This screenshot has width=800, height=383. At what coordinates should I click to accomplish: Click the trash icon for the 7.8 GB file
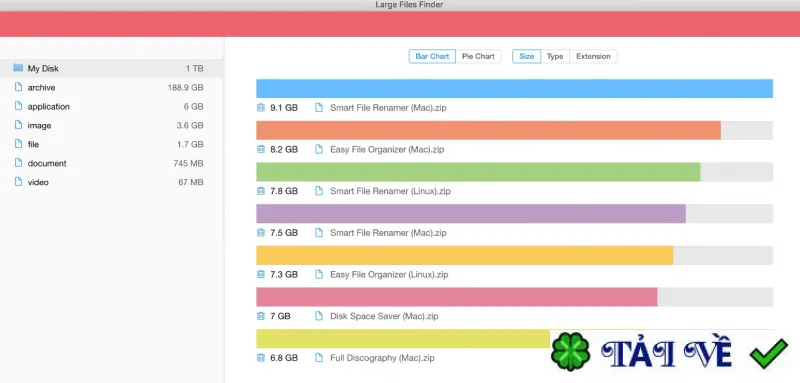pos(261,191)
